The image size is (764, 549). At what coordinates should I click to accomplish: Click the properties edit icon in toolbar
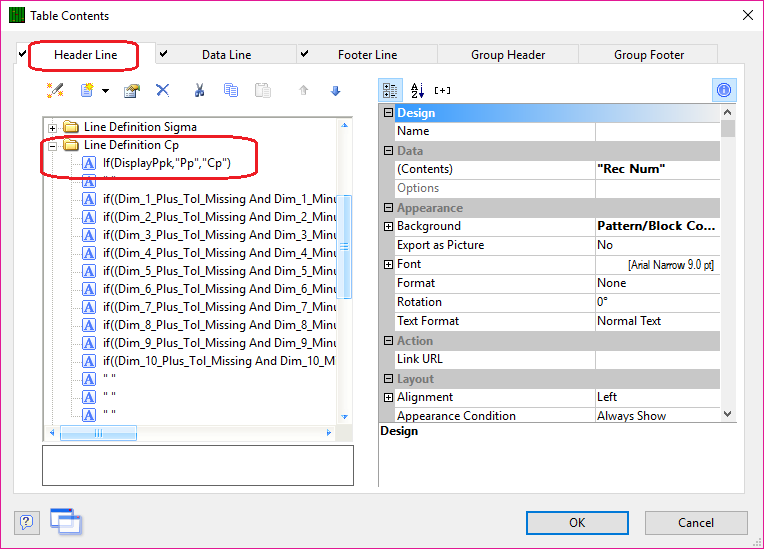tap(132, 91)
